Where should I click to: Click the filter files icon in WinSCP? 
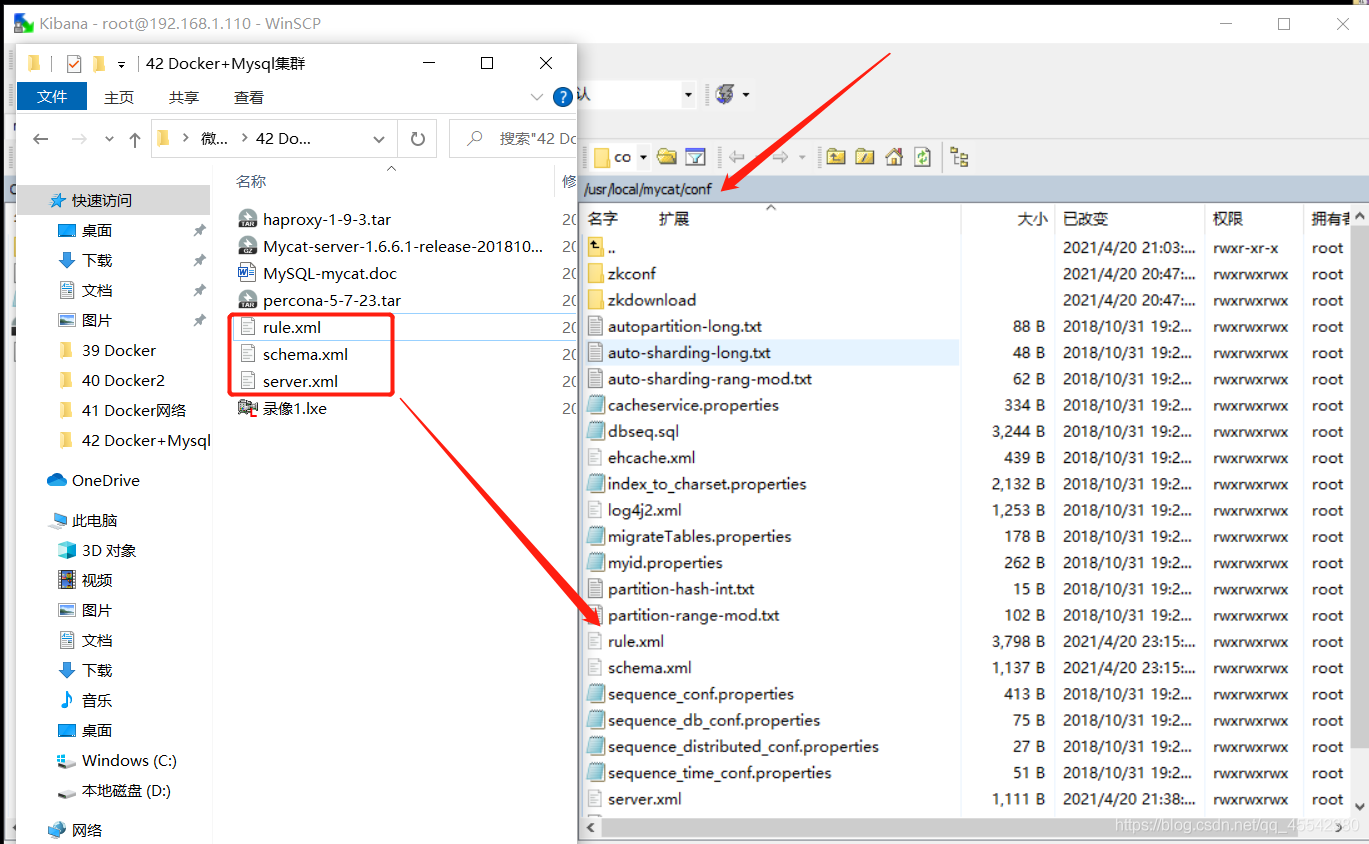(x=695, y=157)
